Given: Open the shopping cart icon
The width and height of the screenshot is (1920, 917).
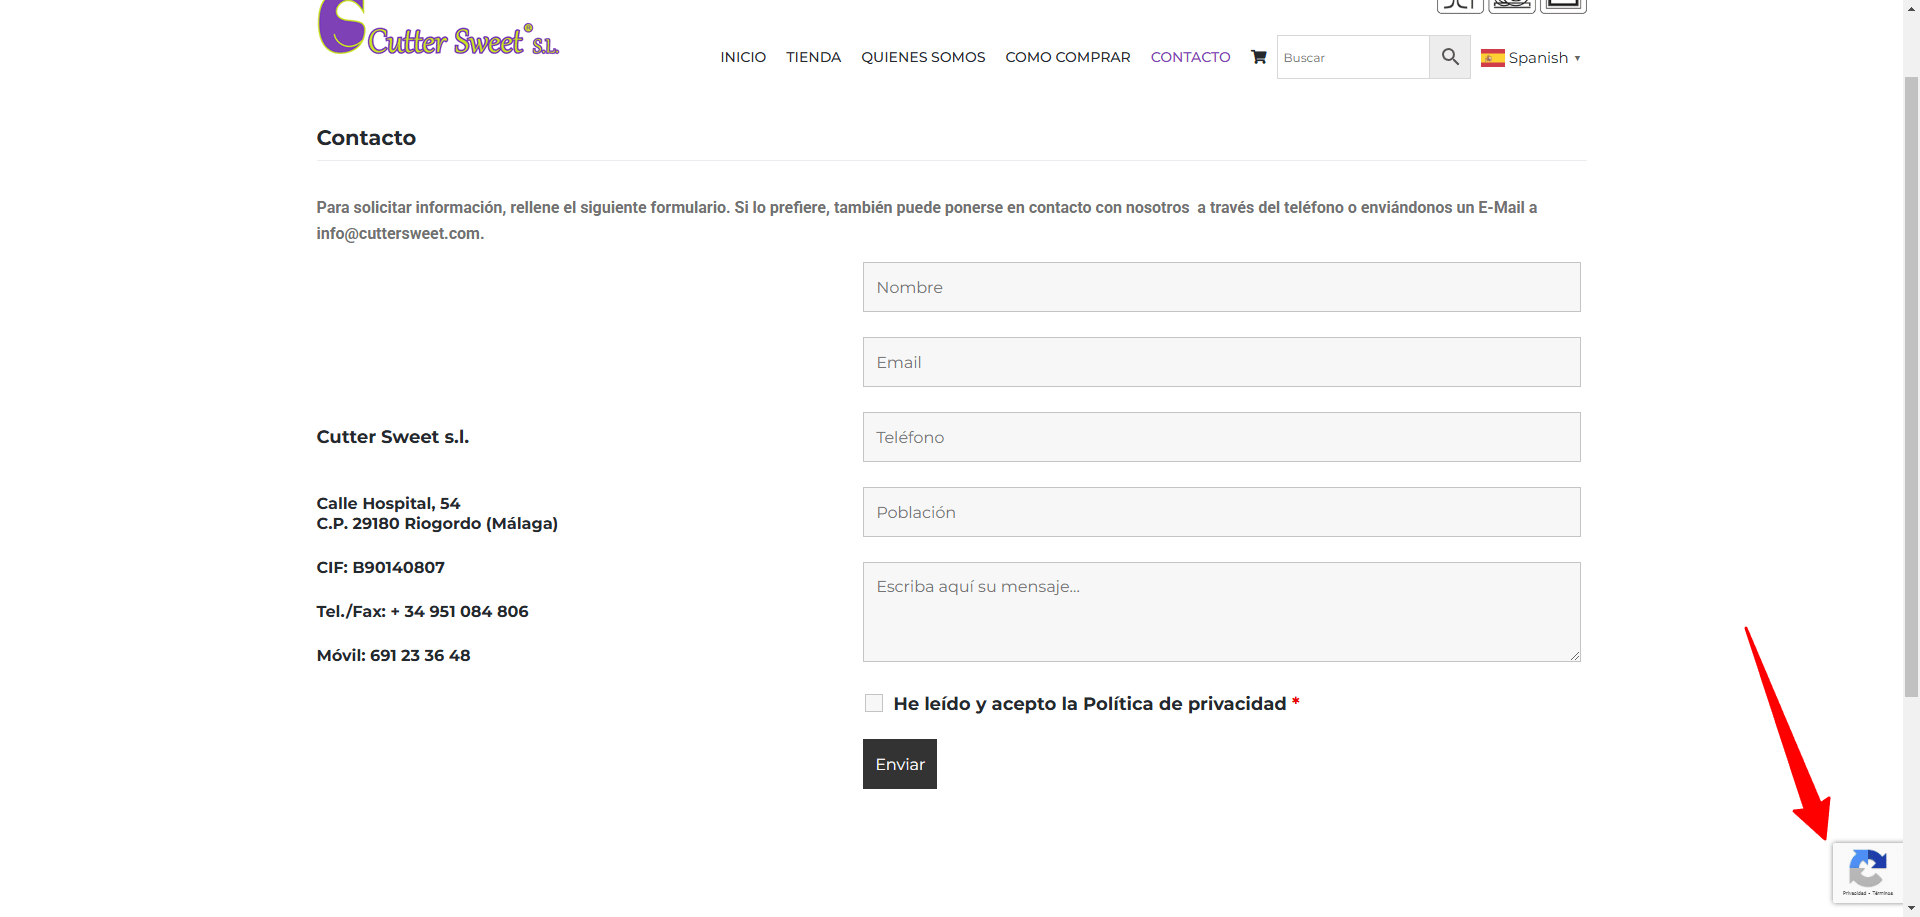Looking at the screenshot, I should point(1258,57).
